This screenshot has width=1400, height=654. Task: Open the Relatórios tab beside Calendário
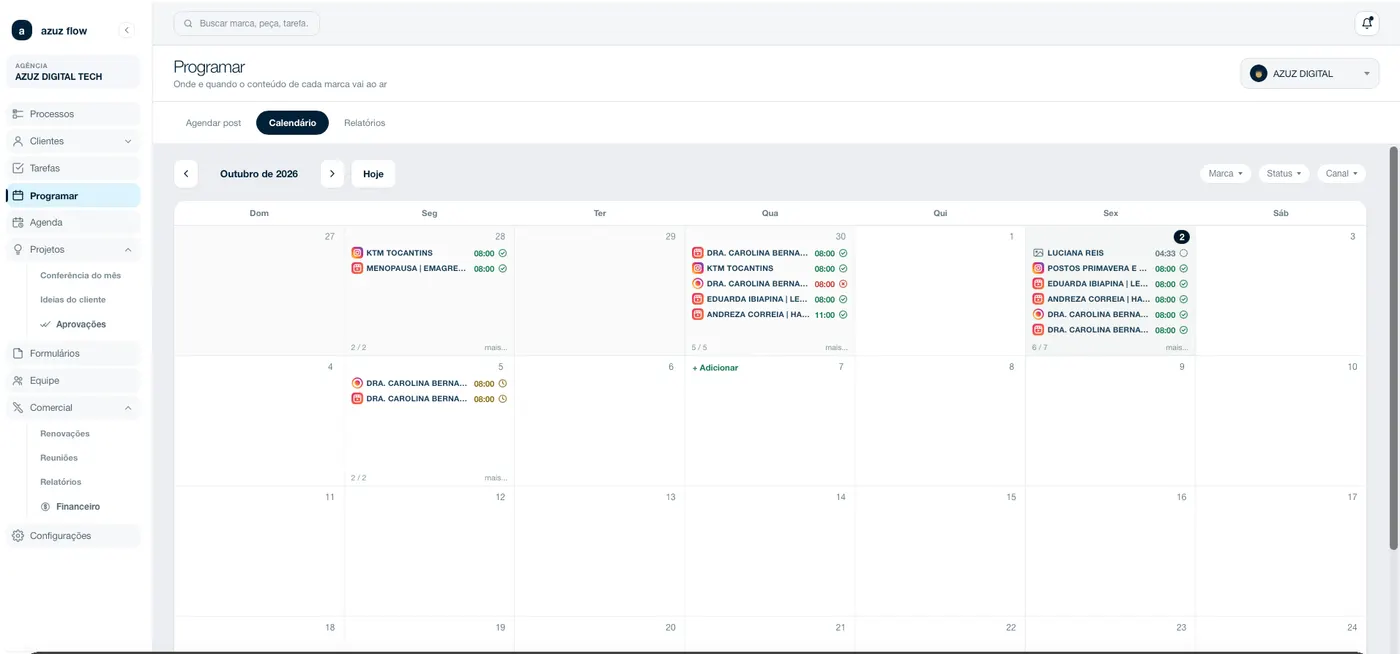(364, 123)
